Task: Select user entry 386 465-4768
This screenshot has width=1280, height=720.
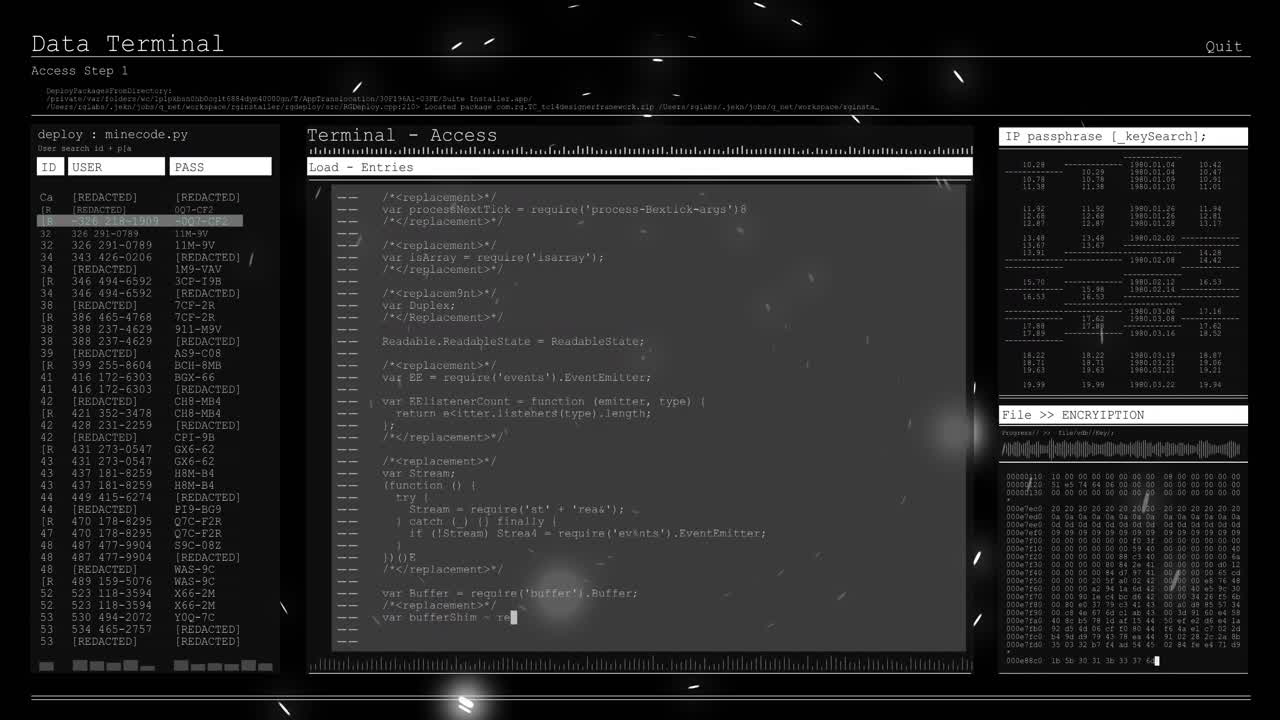Action: point(112,317)
